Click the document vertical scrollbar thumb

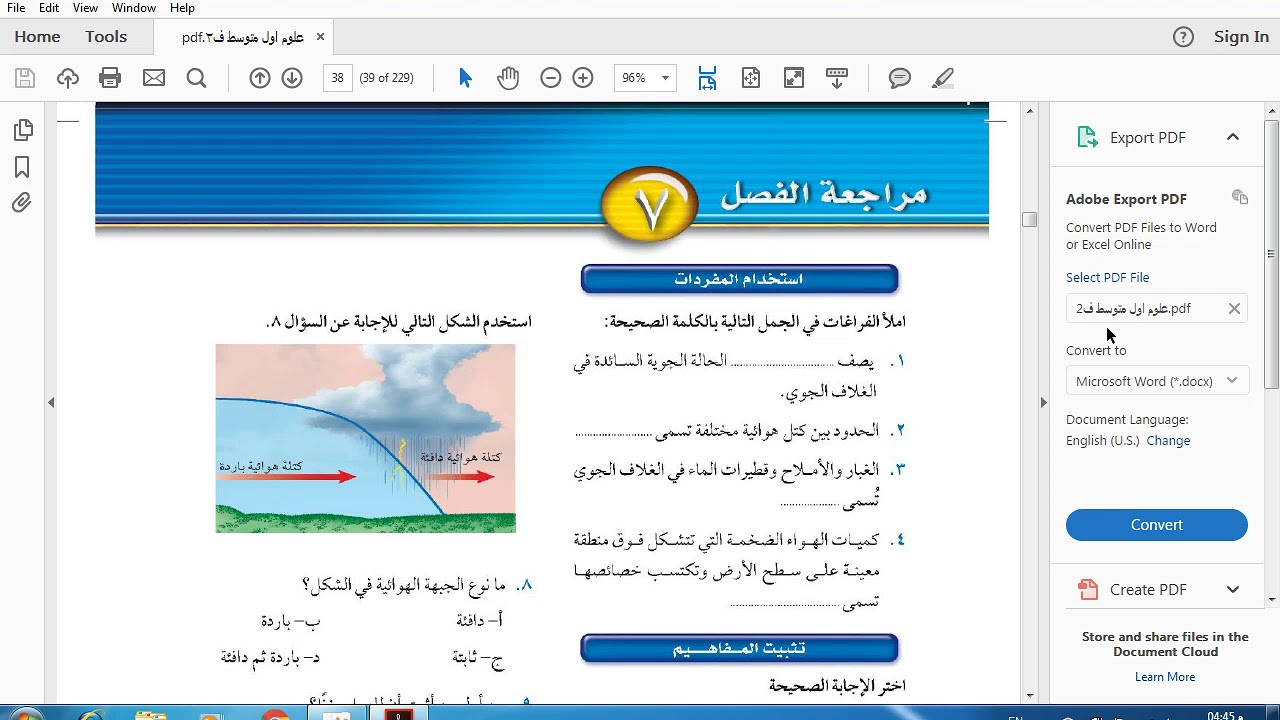[1030, 220]
